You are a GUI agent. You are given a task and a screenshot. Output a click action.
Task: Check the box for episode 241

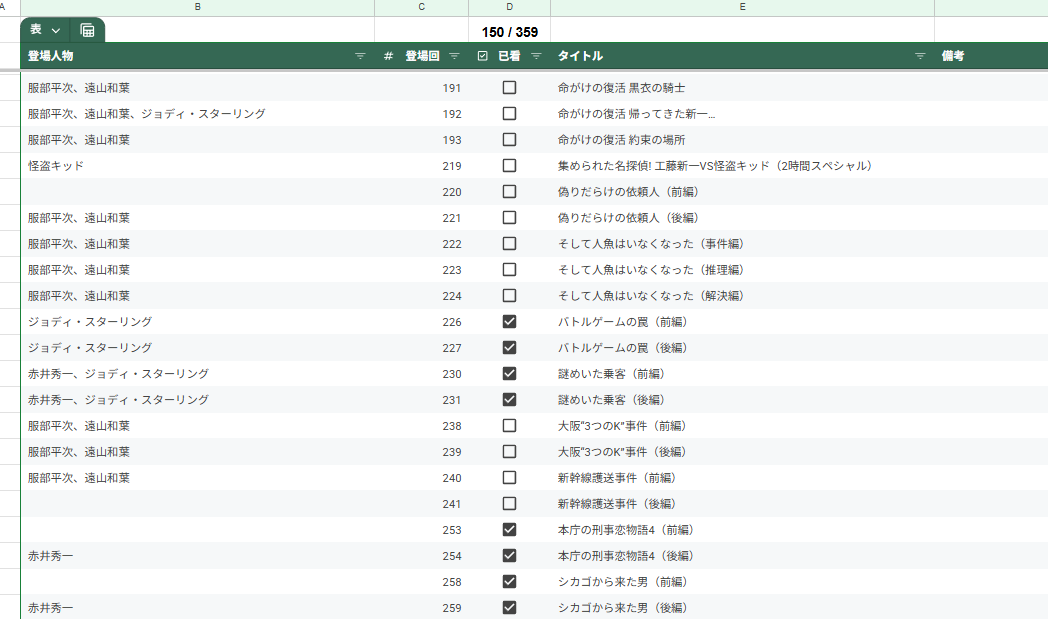(x=509, y=504)
